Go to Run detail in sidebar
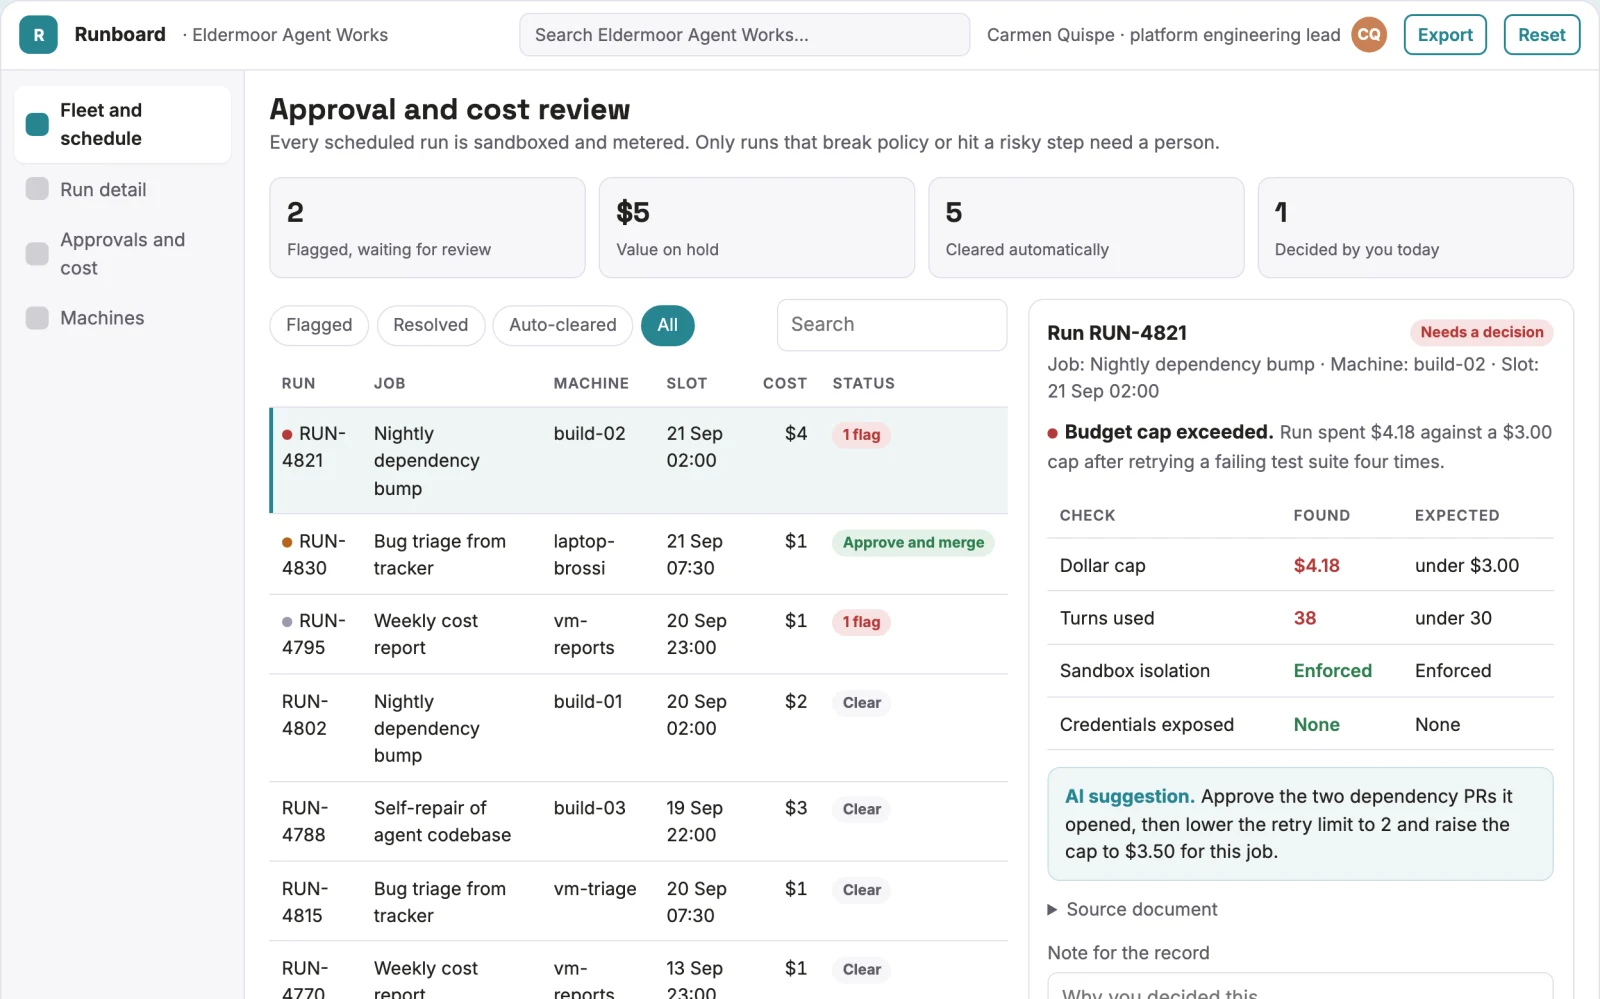Screen dimensions: 1600x999 [122, 189]
